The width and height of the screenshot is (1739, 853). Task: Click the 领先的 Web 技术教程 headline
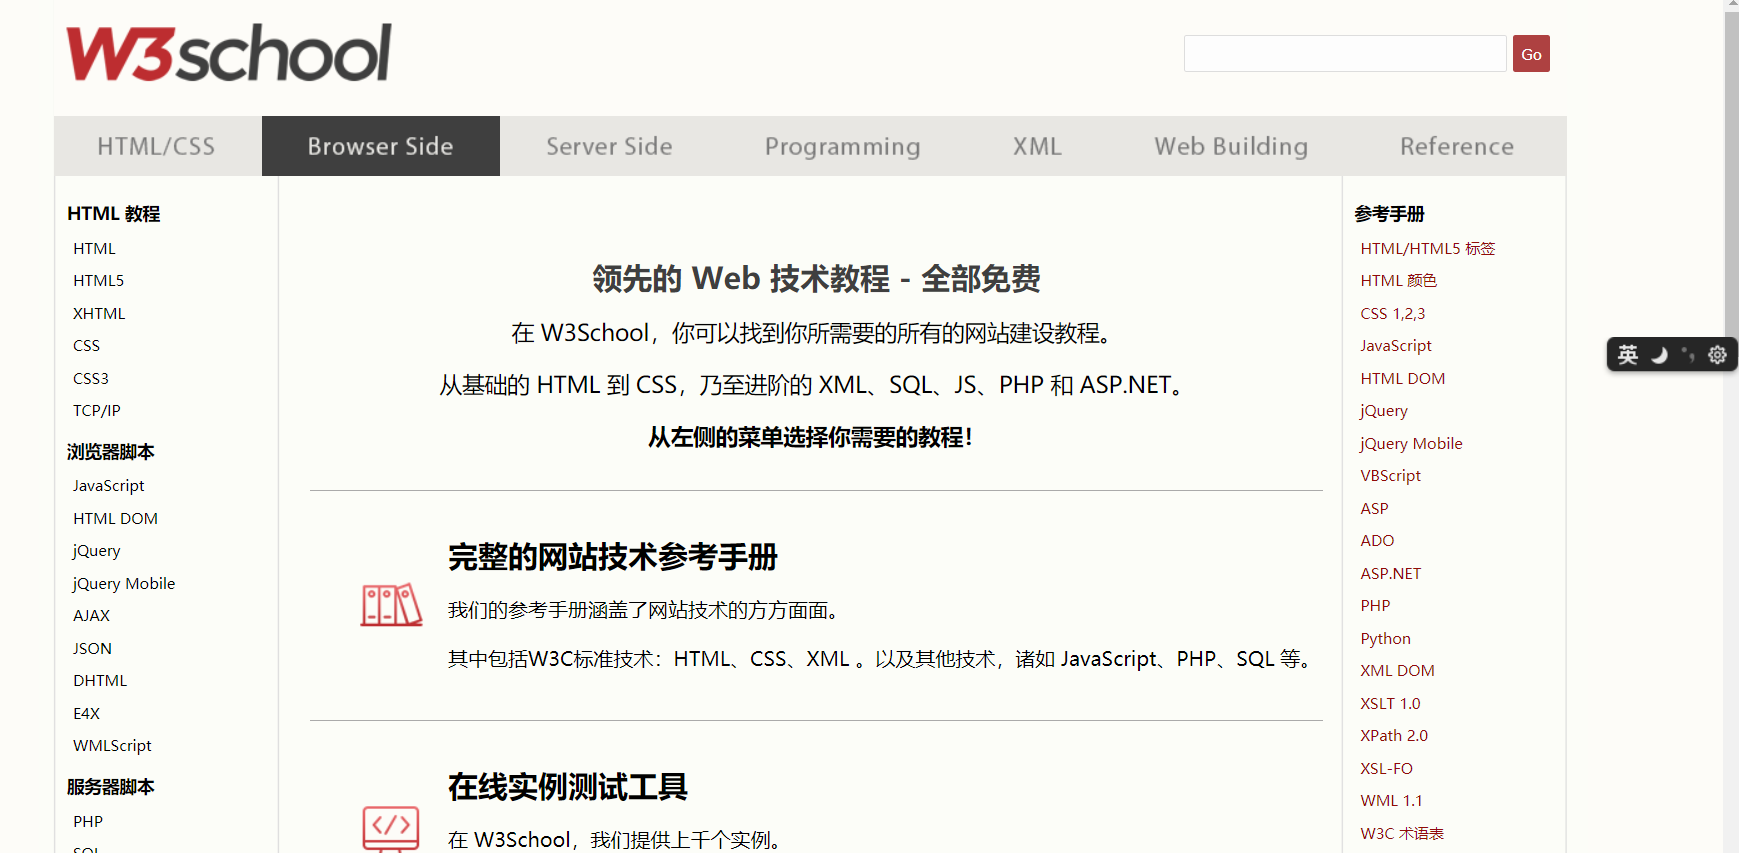coord(816,278)
